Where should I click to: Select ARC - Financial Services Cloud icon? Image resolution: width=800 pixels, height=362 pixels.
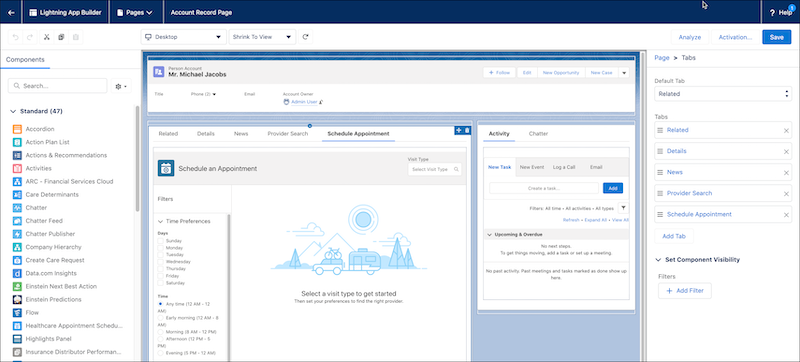pos(17,182)
